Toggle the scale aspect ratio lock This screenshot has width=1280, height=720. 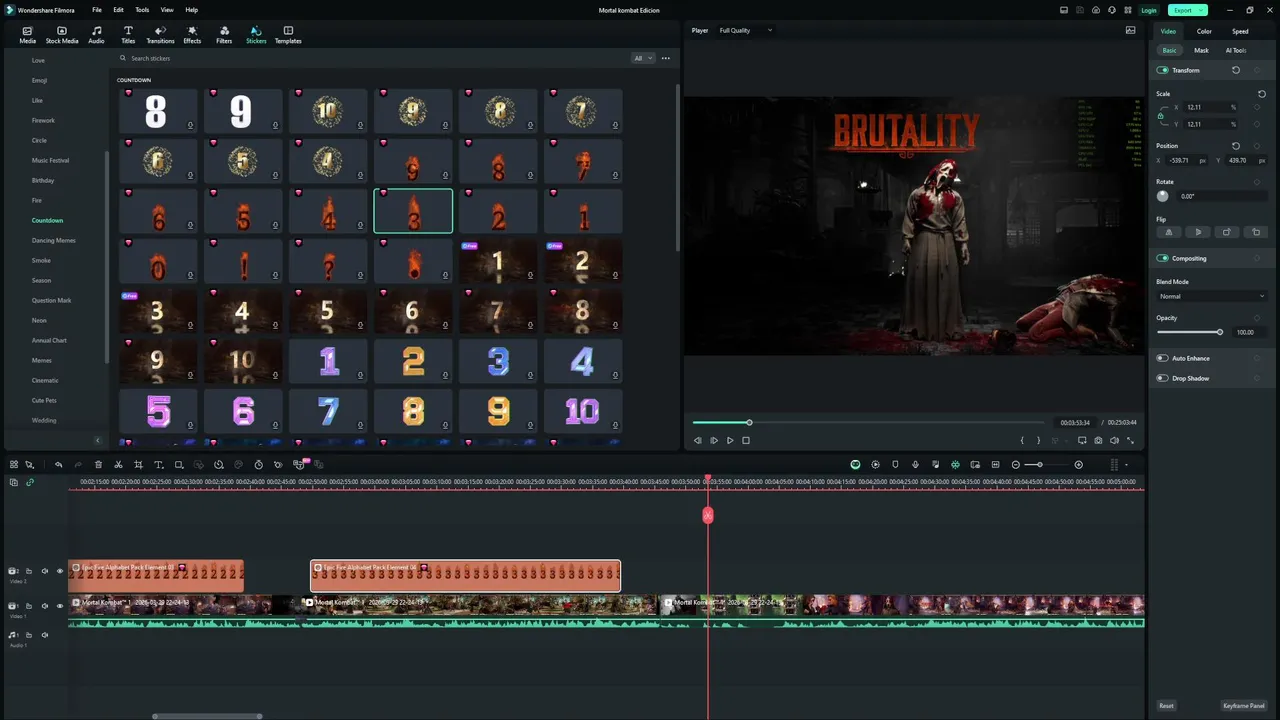[x=1160, y=116]
